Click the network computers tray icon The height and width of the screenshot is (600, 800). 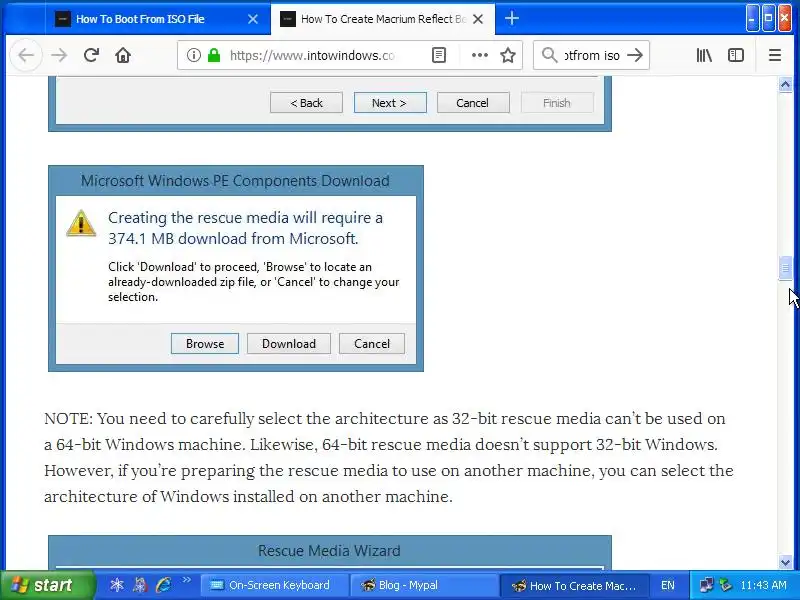707,585
